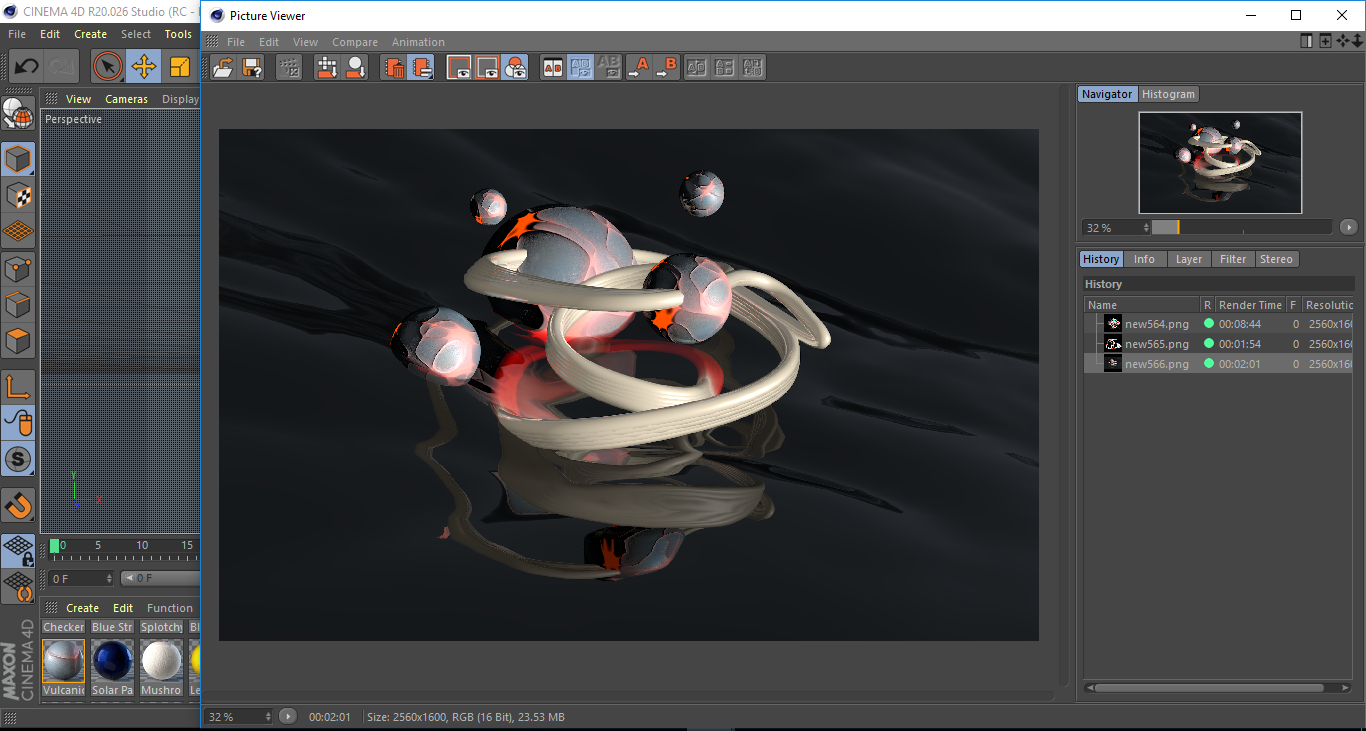Click arrow button beside status bar zoom
Viewport: 1366px width, 731px height.
tap(288, 716)
